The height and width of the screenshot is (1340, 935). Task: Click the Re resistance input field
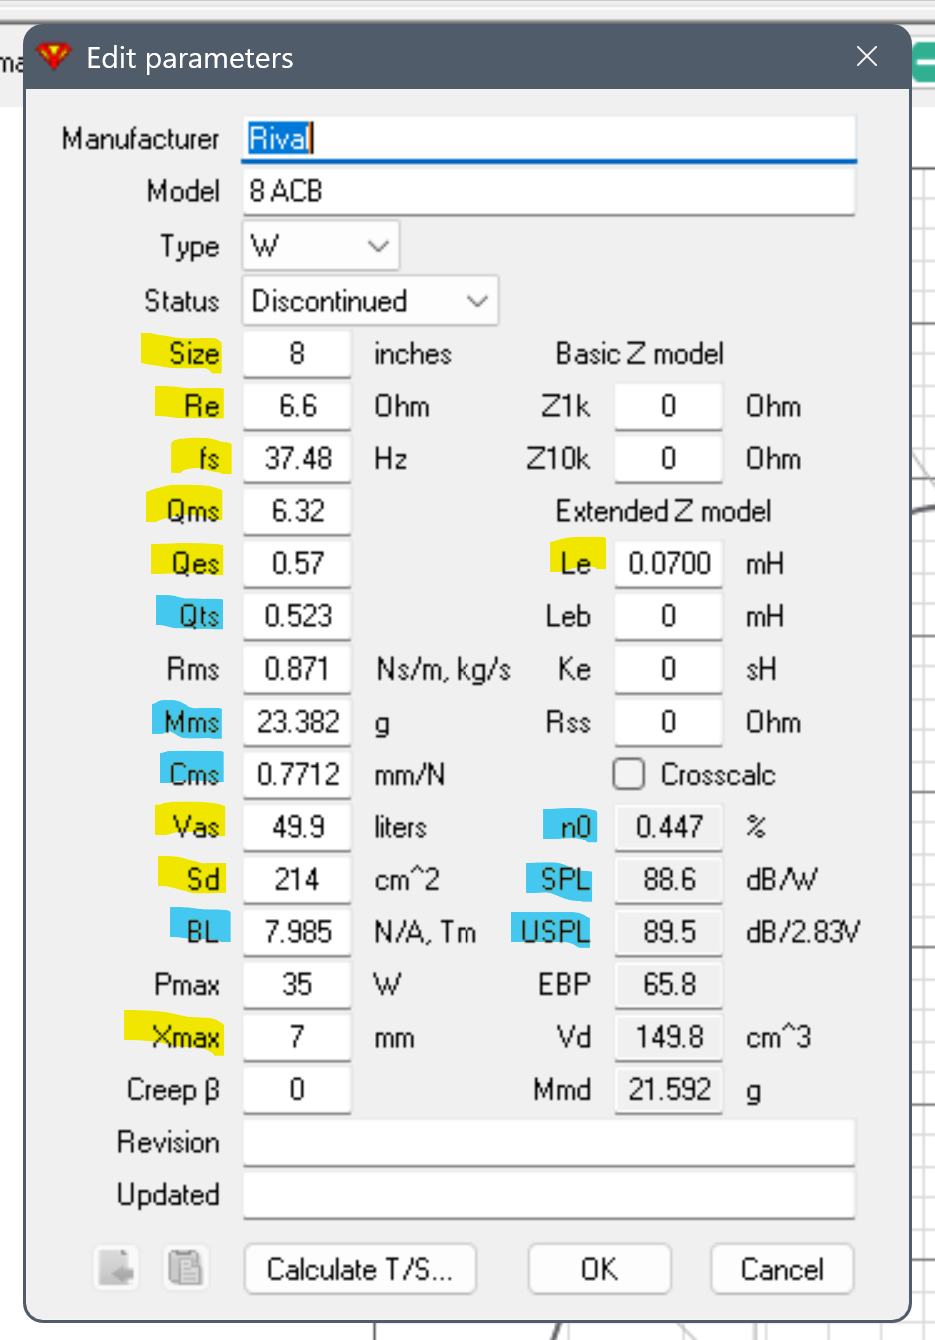coord(297,406)
